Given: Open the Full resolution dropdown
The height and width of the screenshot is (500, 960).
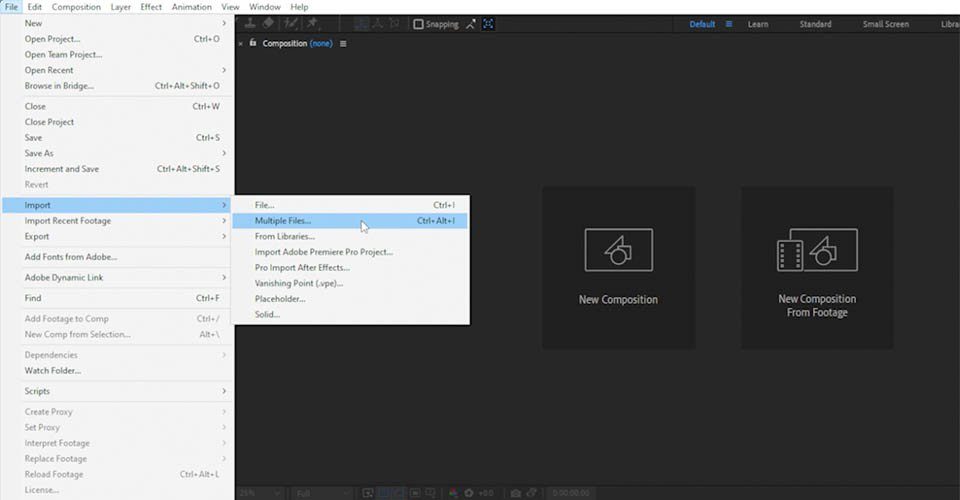Looking at the screenshot, I should 322,493.
